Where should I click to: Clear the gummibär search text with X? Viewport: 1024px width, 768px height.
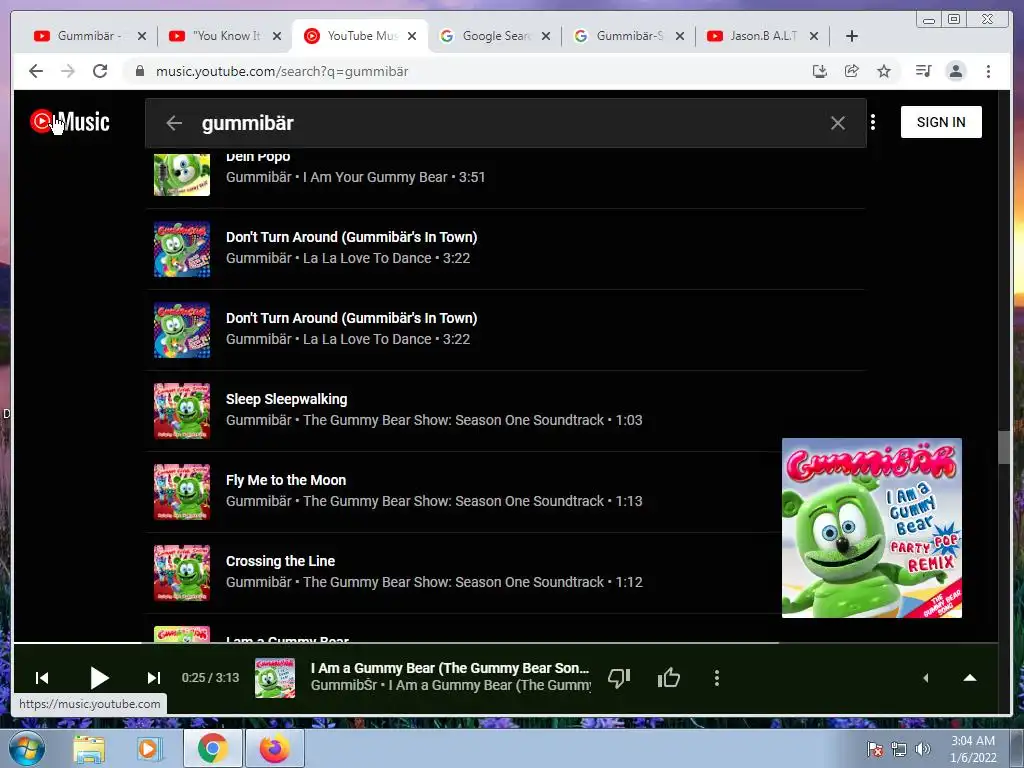(837, 123)
